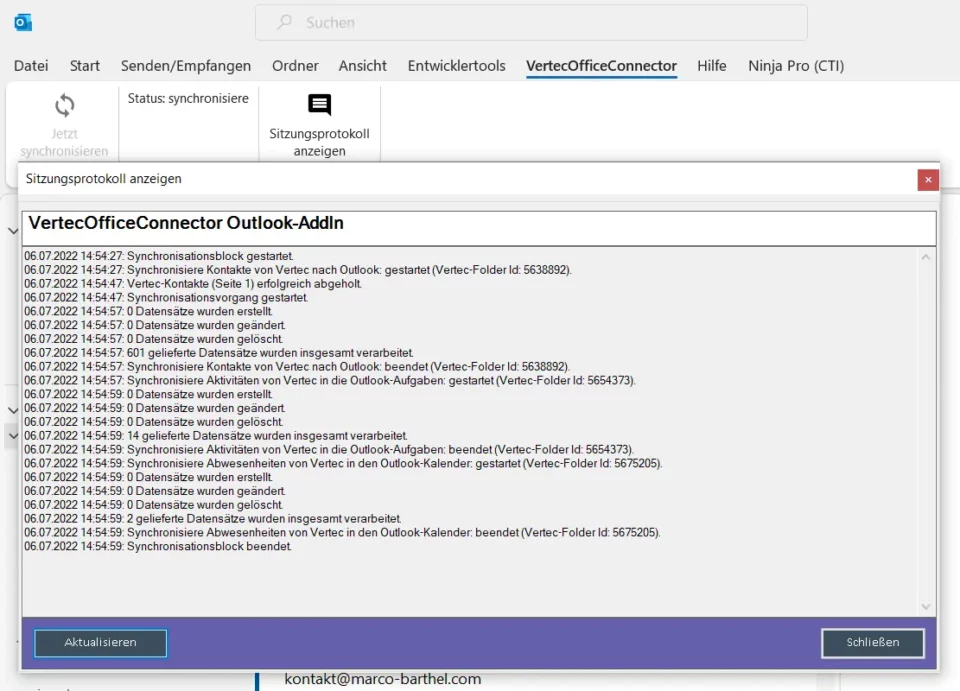Click '0 Datensätze wurden geändert' at 14:54:57
Viewport: 960px width, 691px height.
(x=154, y=325)
